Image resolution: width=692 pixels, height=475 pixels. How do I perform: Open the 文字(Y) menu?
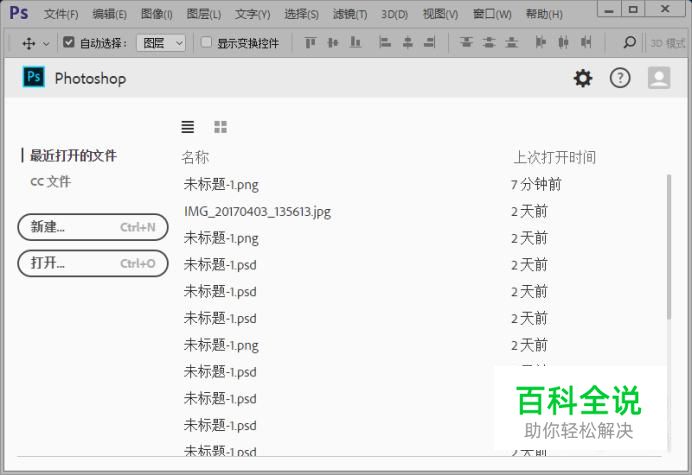coord(252,14)
